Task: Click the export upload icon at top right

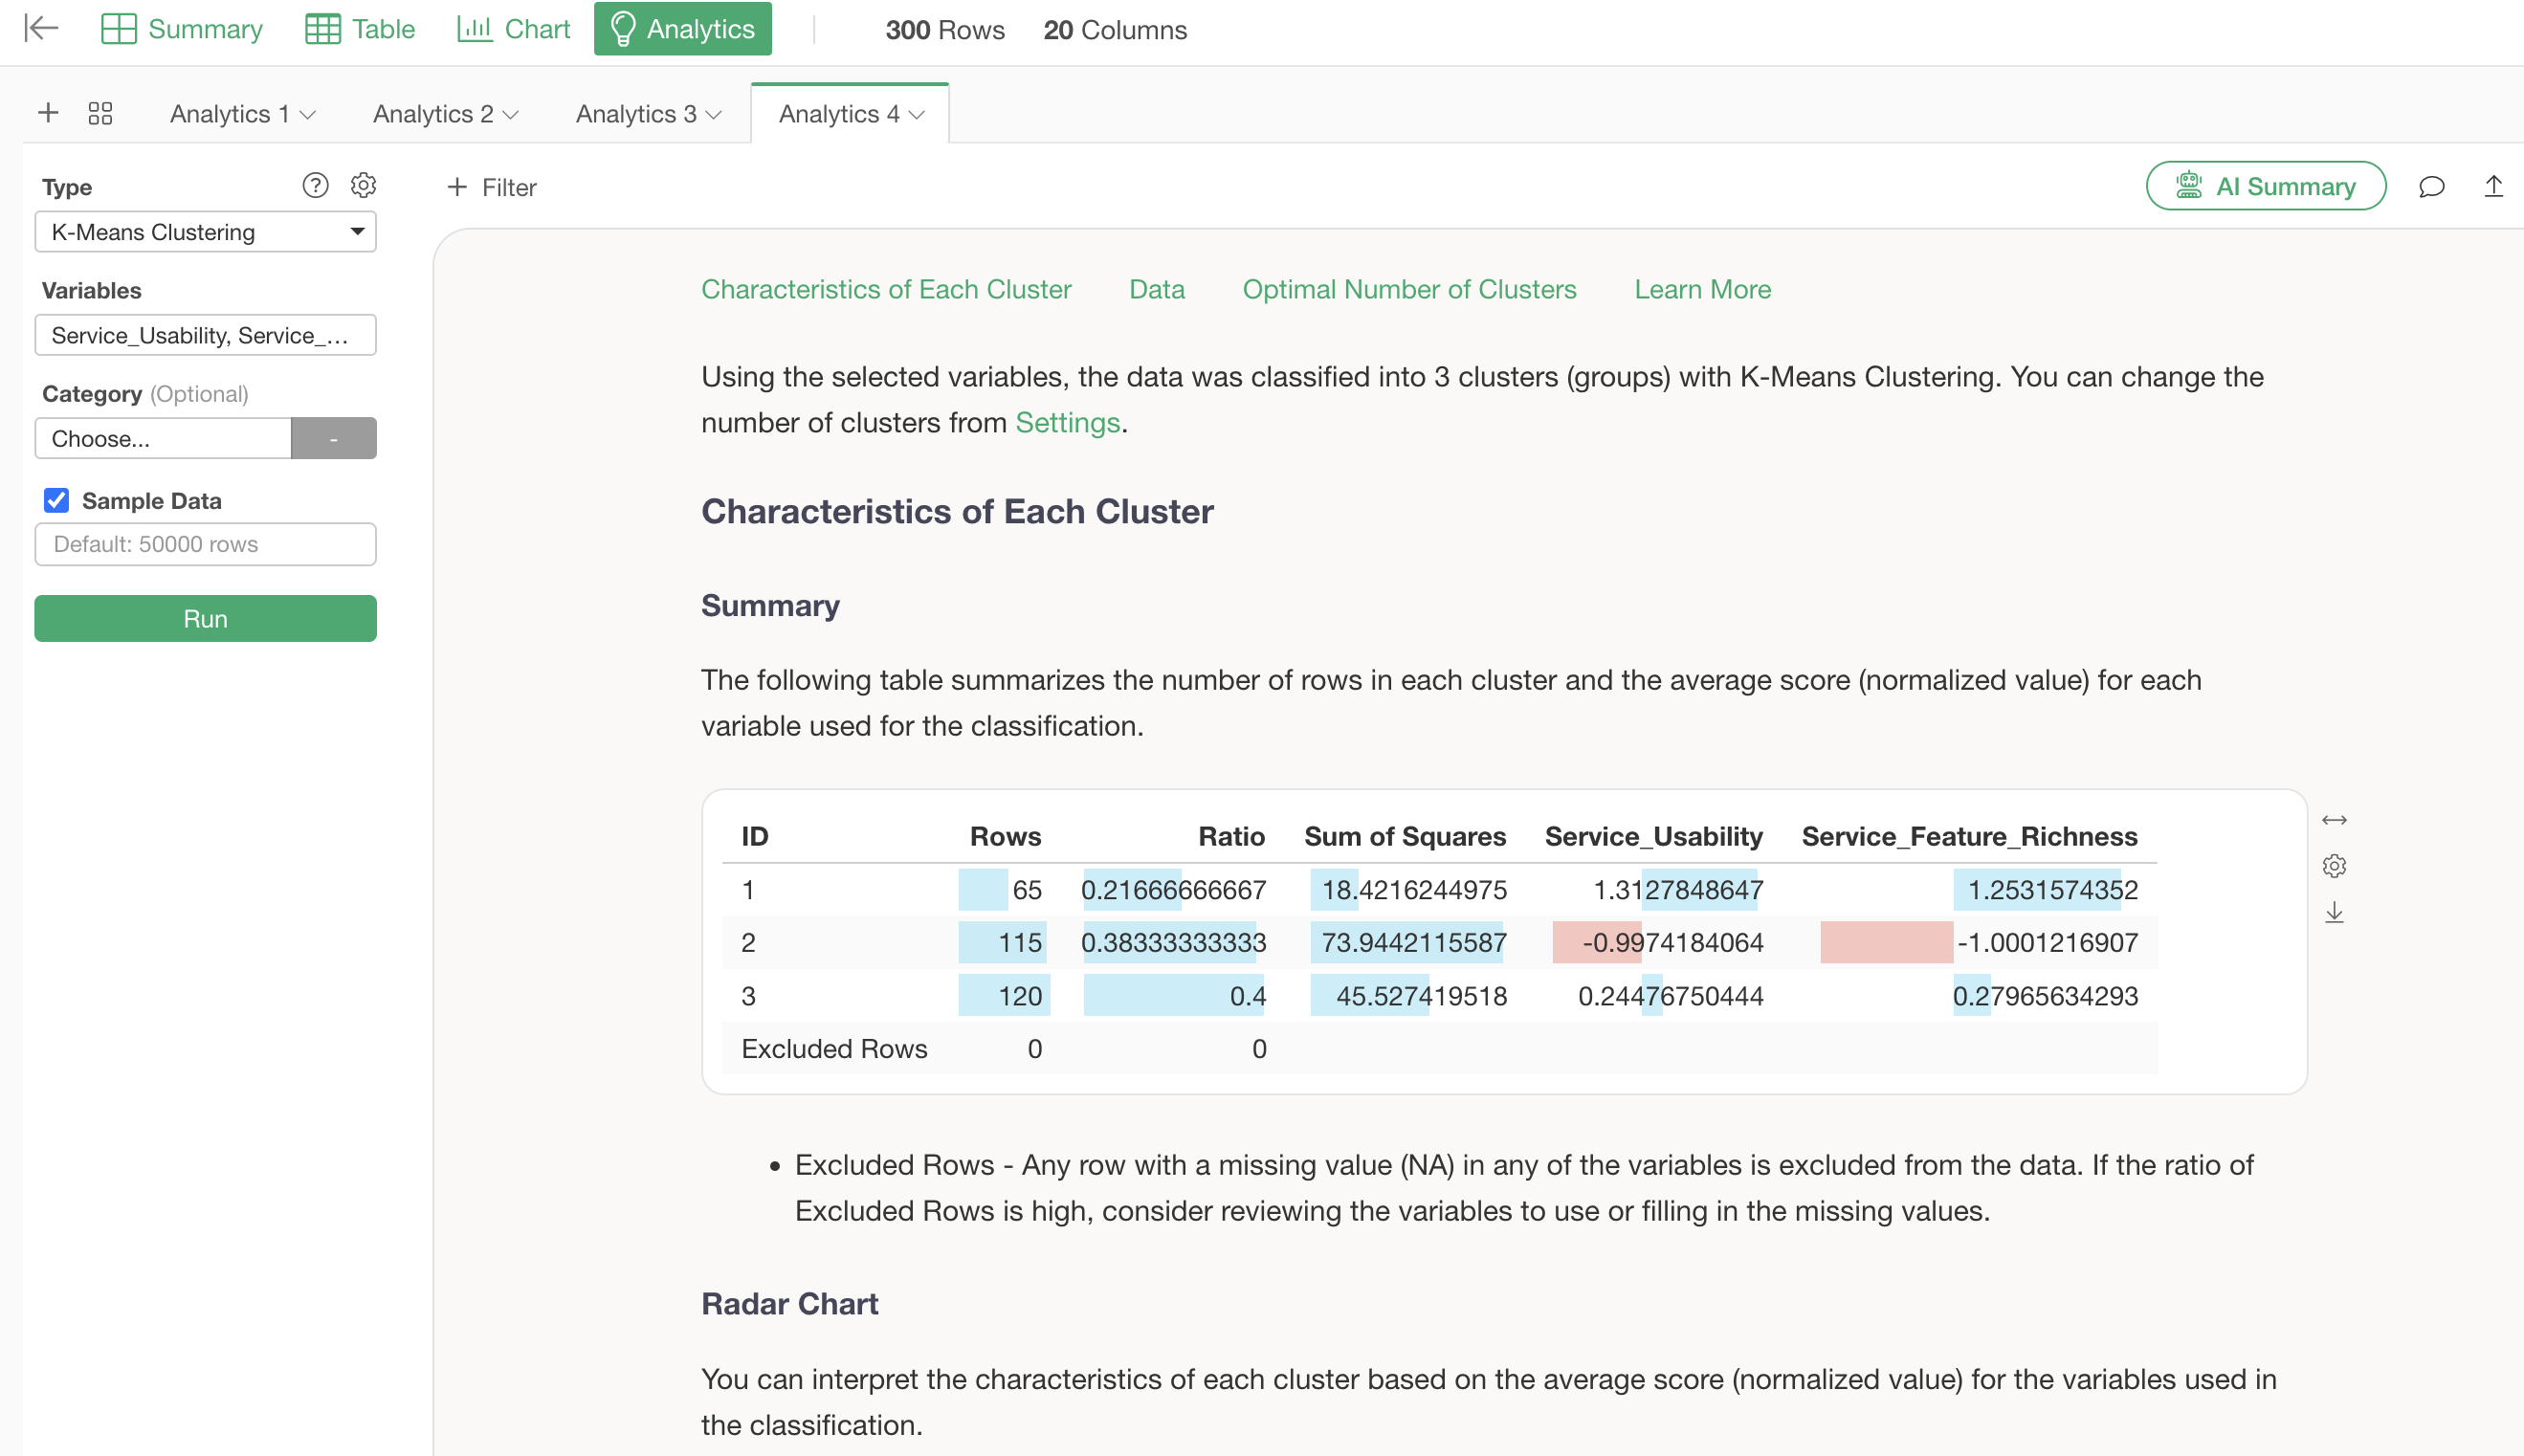Action: tap(2493, 187)
